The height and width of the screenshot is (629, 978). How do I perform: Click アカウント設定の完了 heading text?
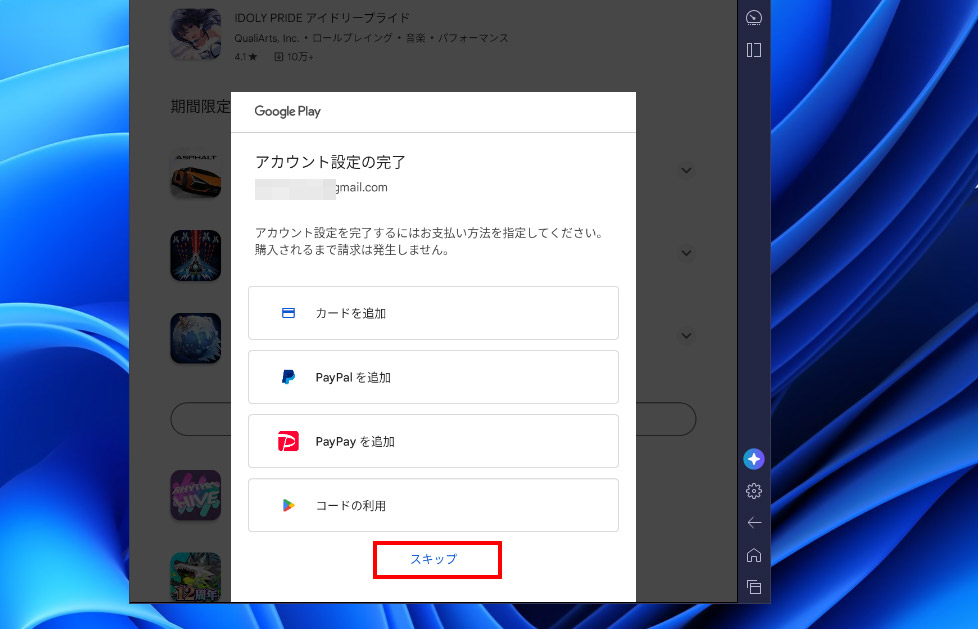point(331,162)
